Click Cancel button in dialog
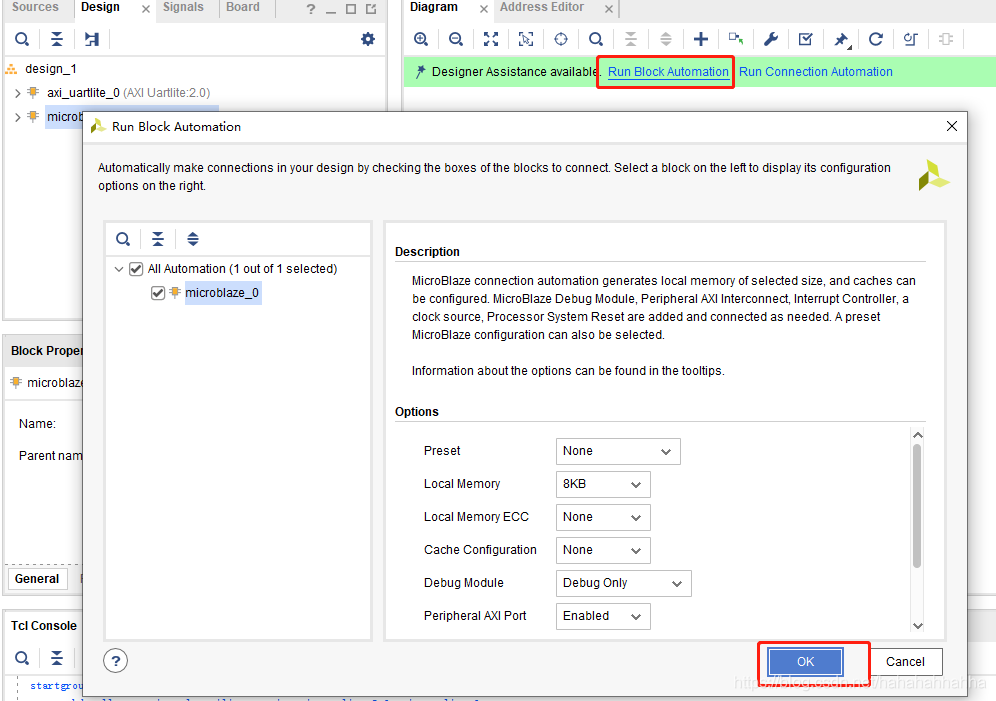Viewport: 996px width, 701px height. [x=905, y=662]
